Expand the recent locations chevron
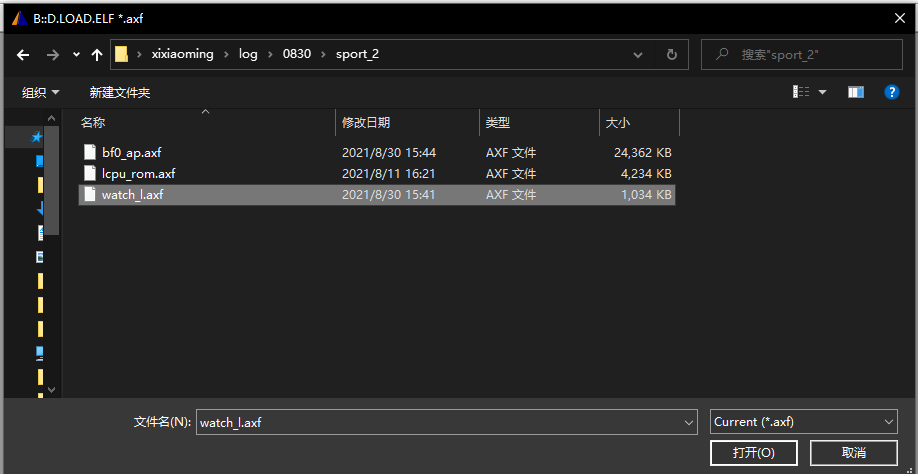 pyautogui.click(x=75, y=55)
